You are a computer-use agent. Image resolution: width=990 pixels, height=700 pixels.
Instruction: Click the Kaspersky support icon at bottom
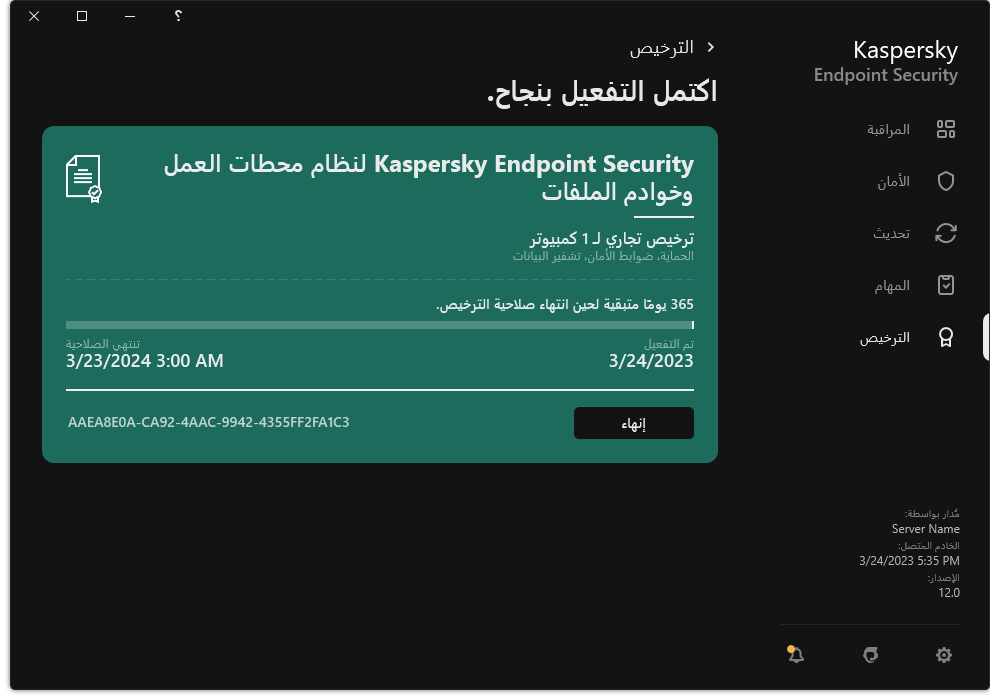(x=870, y=655)
